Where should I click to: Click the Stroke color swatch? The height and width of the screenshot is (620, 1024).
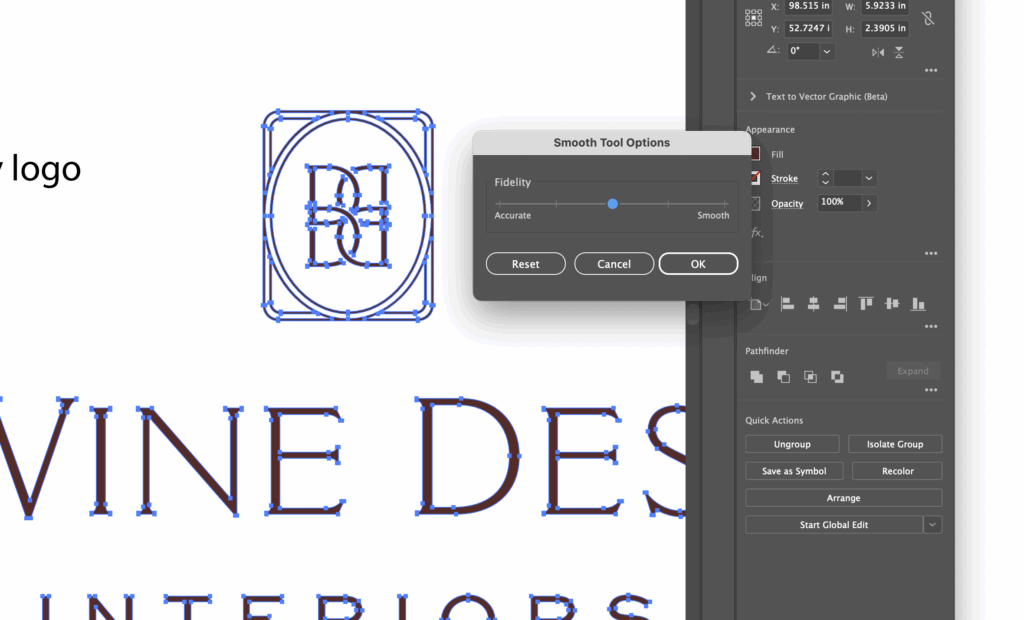click(x=756, y=178)
